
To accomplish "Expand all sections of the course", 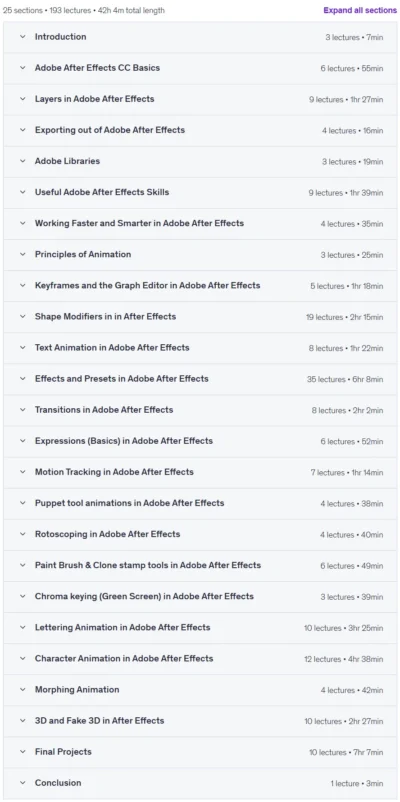I will point(360,10).
